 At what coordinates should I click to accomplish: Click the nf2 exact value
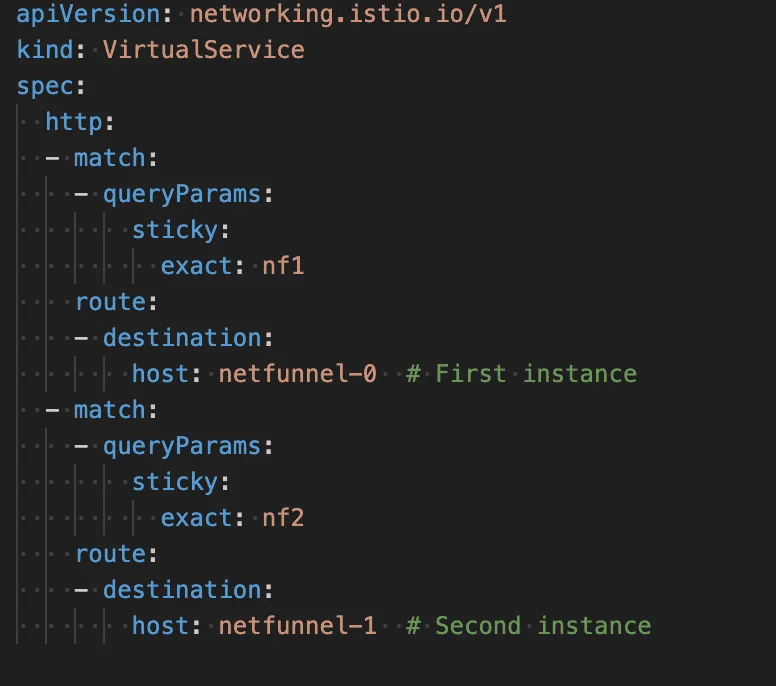[282, 518]
